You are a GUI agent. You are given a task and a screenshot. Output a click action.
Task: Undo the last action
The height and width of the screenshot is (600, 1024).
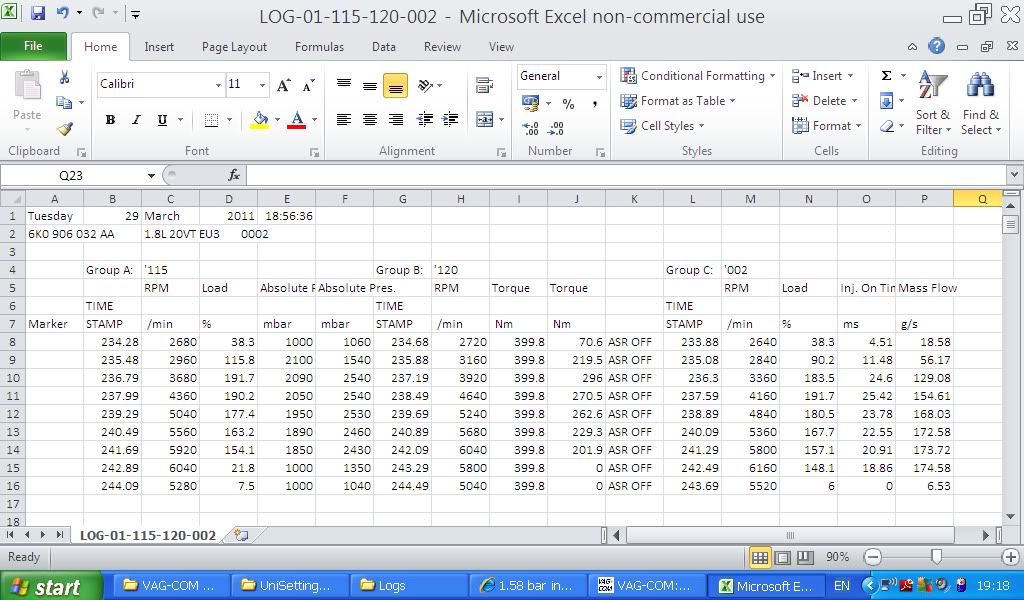tap(63, 12)
